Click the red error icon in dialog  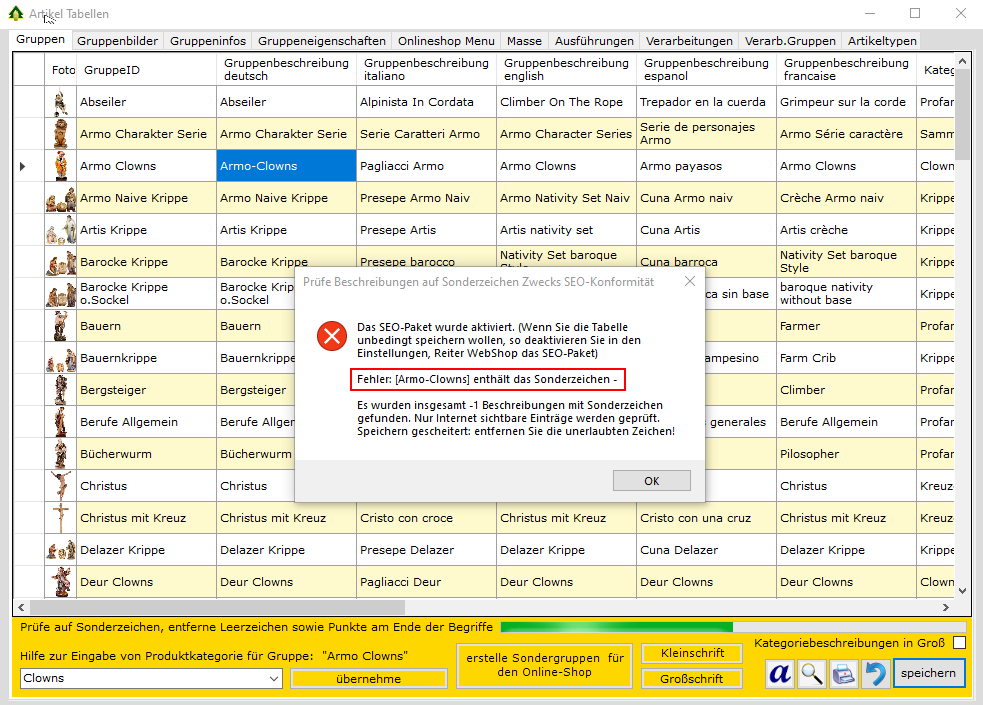pos(331,337)
